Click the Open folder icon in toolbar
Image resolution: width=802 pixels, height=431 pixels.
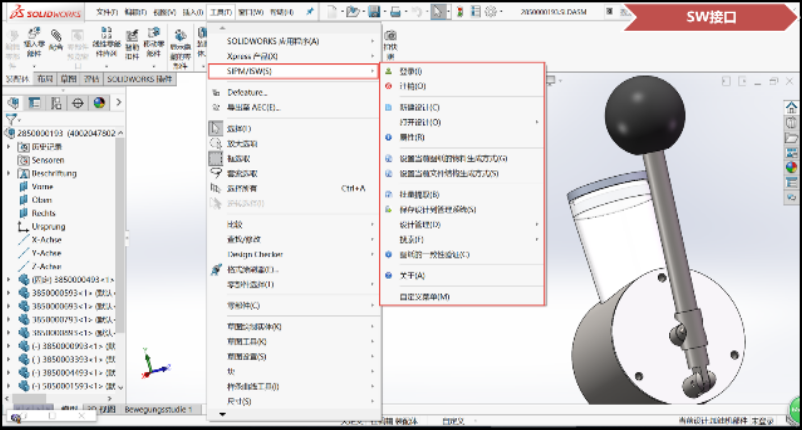click(352, 11)
